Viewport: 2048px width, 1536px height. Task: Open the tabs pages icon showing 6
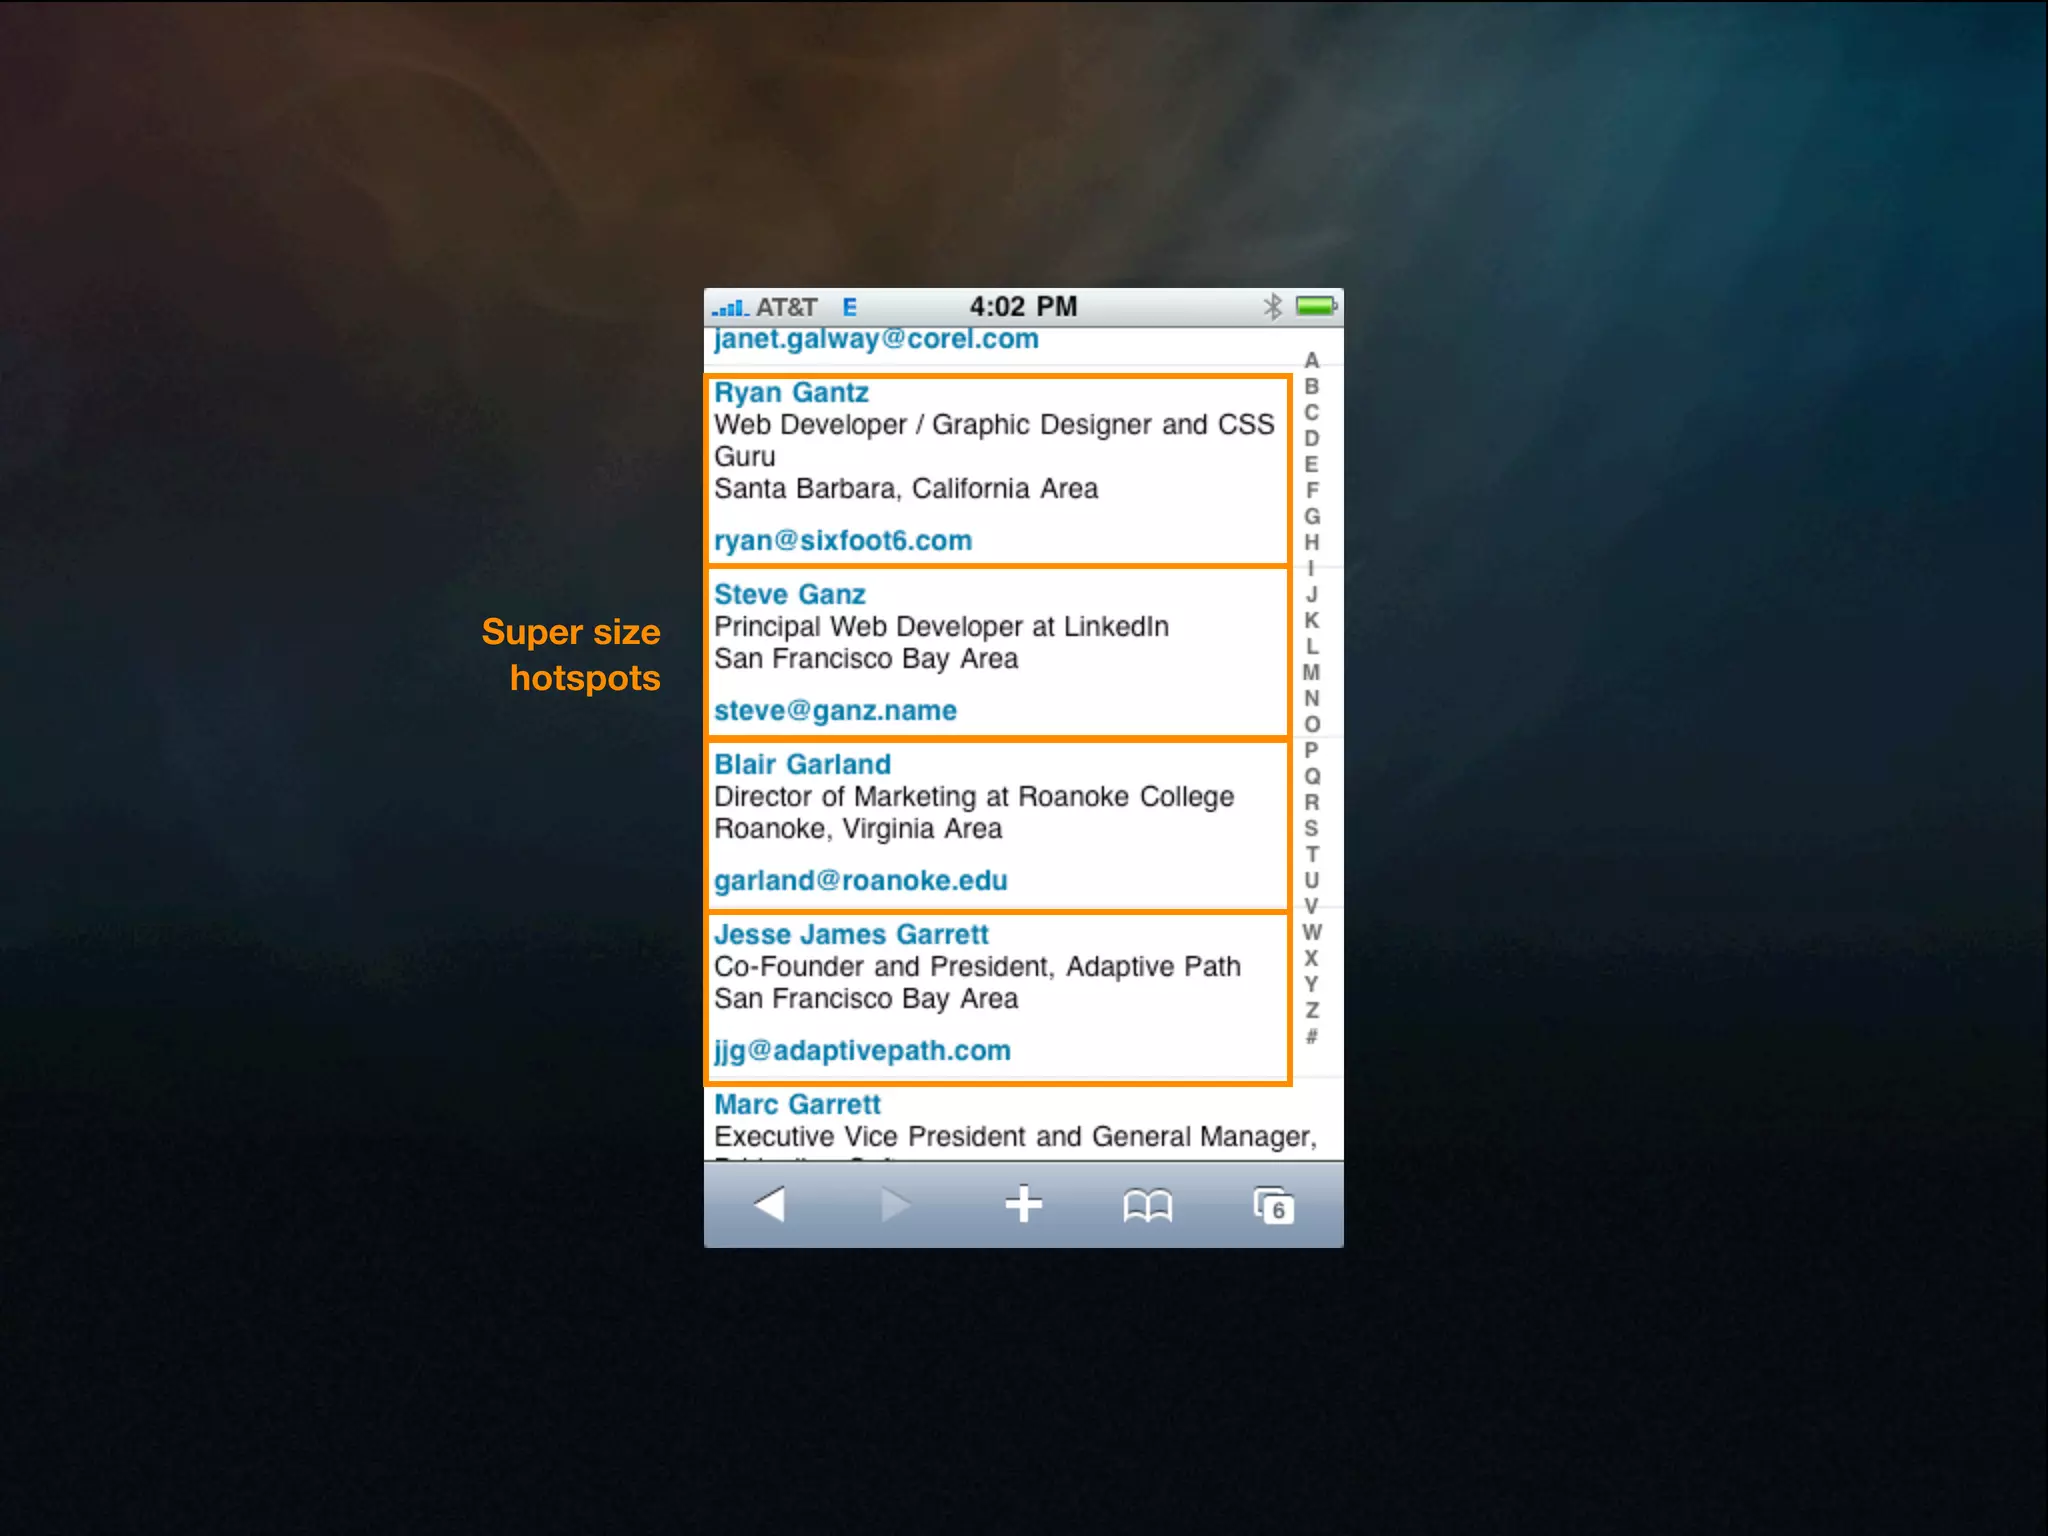(x=1273, y=1206)
